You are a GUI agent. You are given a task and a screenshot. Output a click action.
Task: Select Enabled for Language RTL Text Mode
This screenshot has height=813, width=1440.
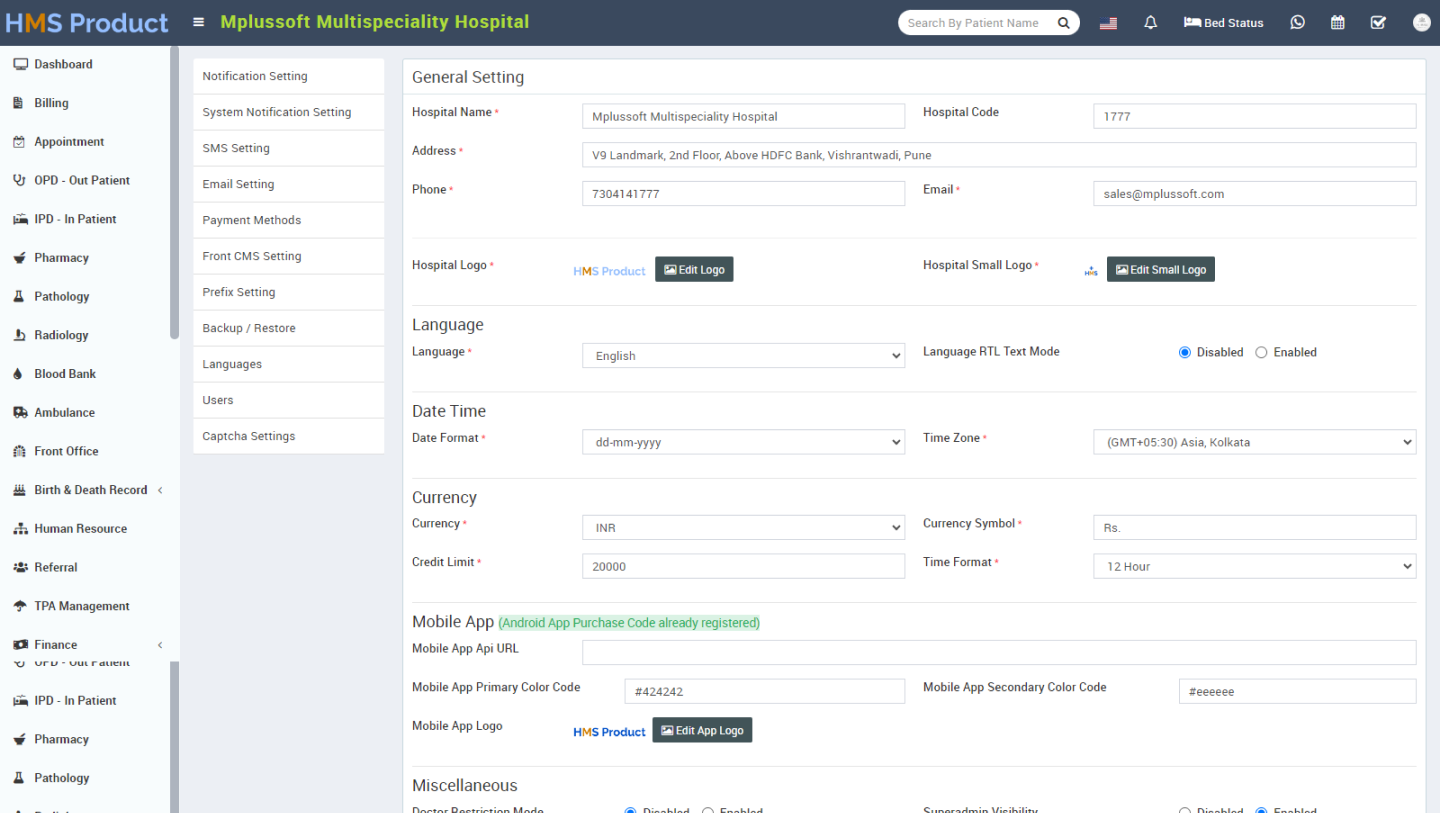click(1261, 352)
